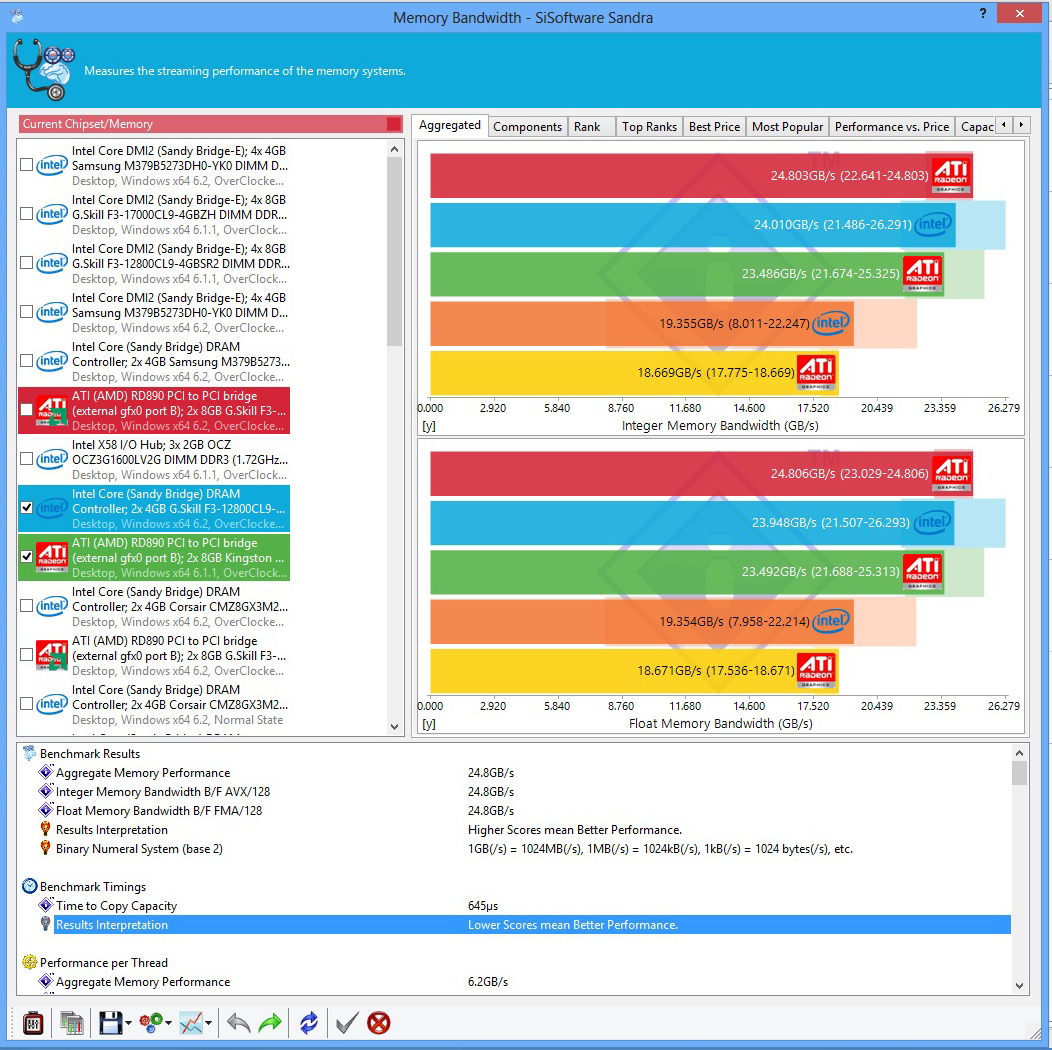Click the copy results chart icon
The width and height of the screenshot is (1052, 1050).
tap(72, 1023)
